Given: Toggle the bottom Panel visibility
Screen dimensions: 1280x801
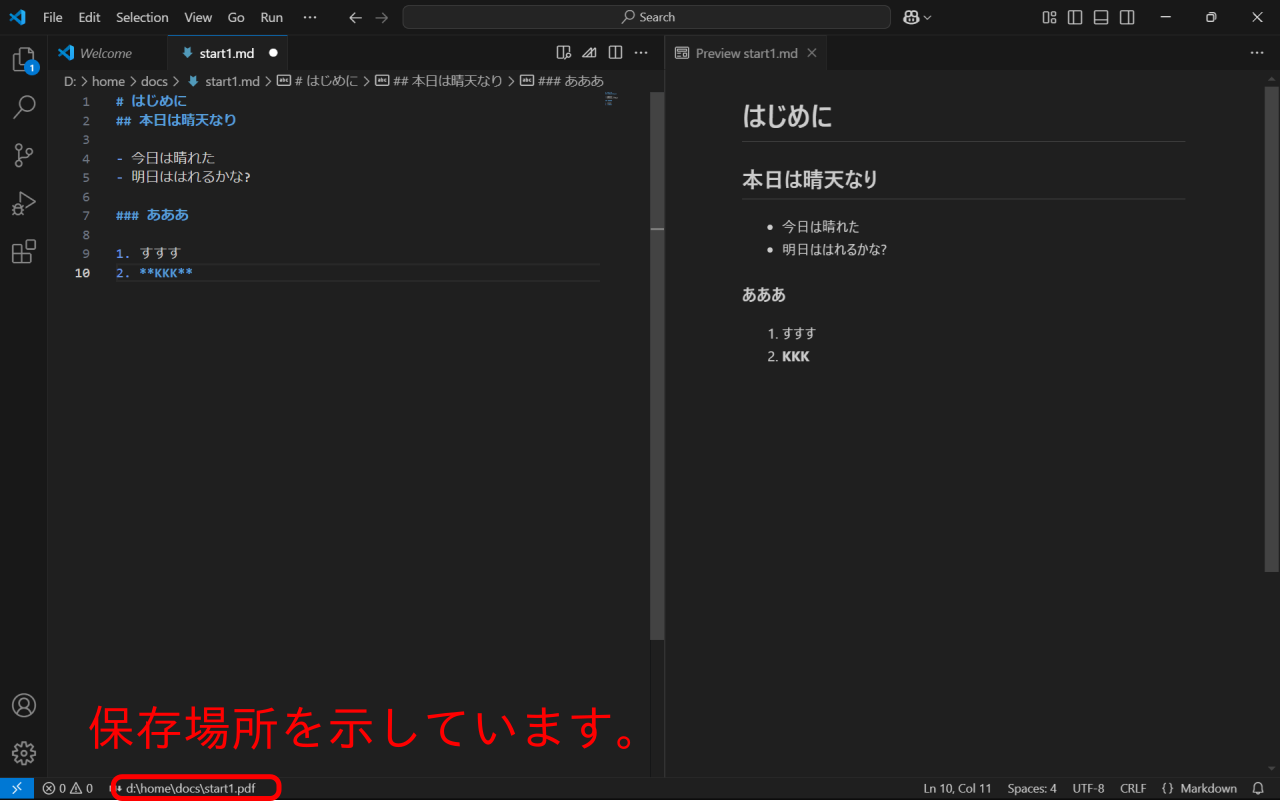Looking at the screenshot, I should 1101,17.
